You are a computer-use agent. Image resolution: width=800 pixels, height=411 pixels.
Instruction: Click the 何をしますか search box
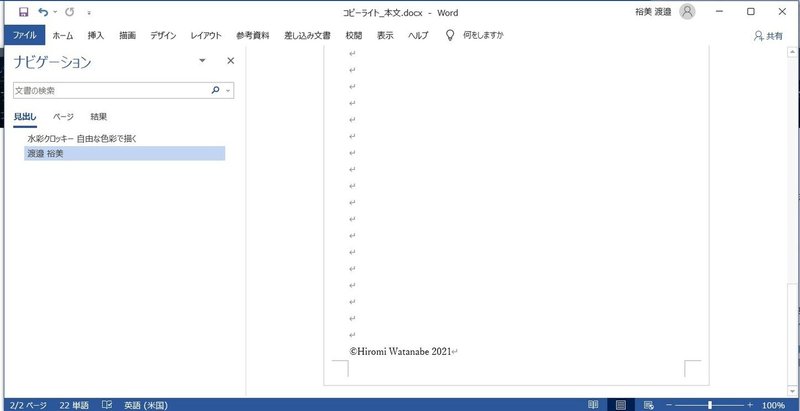tap(483, 35)
